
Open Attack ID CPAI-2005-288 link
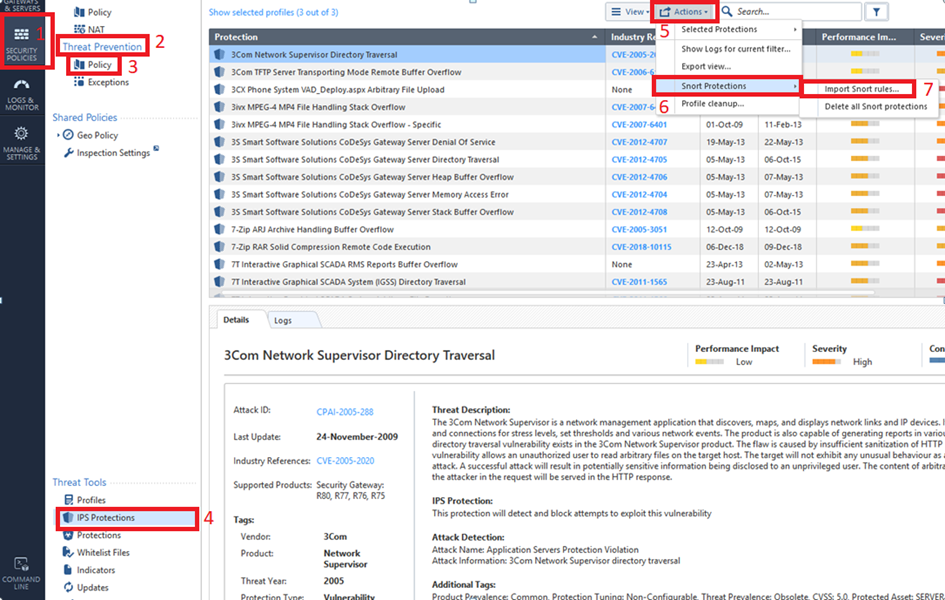tap(345, 410)
